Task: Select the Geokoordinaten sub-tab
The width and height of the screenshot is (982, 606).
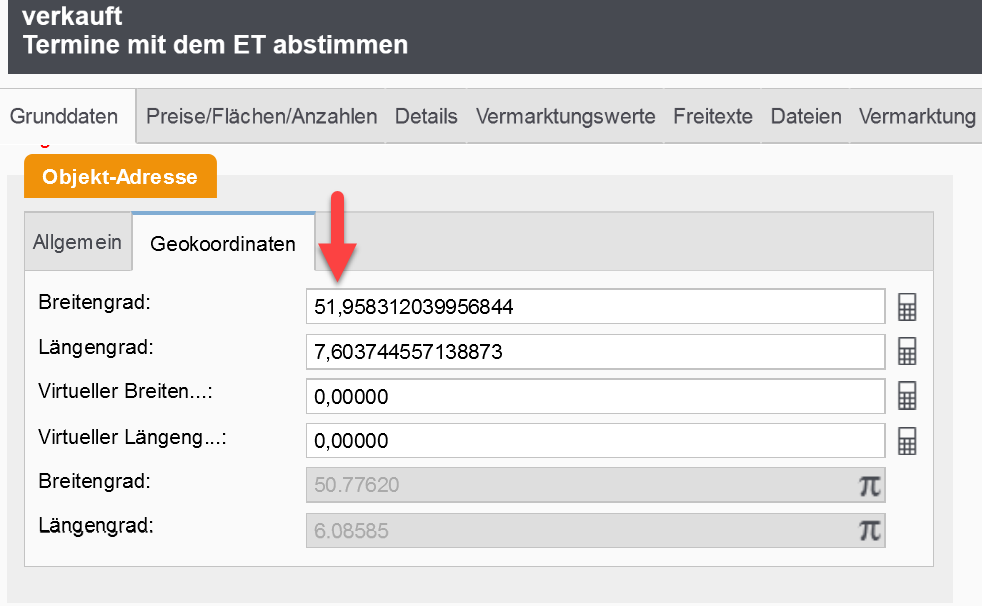Action: (x=223, y=244)
